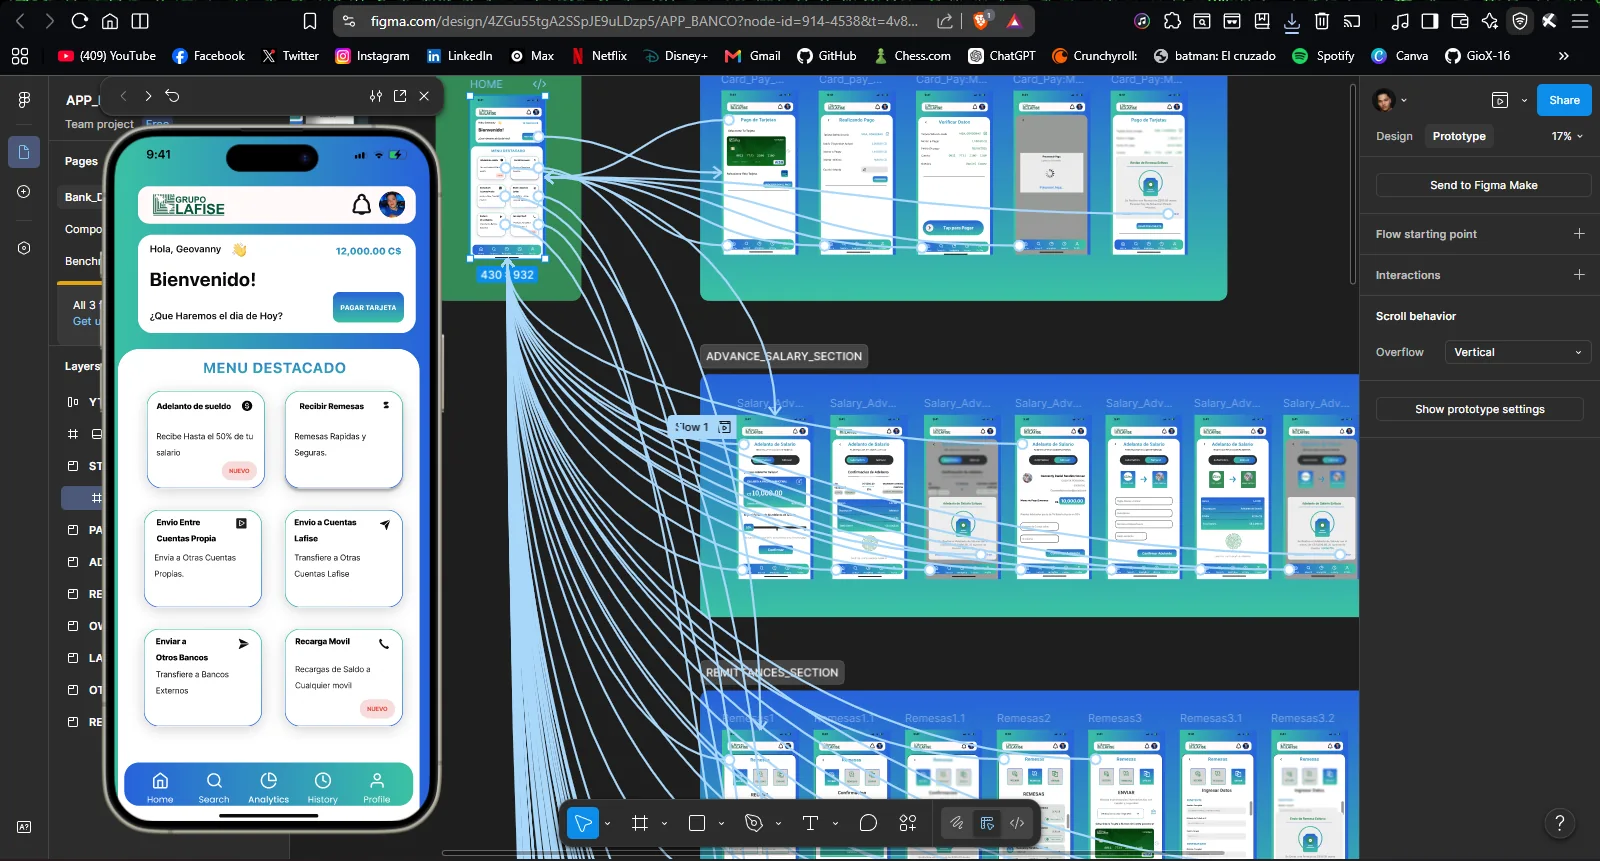Image resolution: width=1600 pixels, height=861 pixels.
Task: Tap Search icon in preview nav bar
Action: (214, 787)
